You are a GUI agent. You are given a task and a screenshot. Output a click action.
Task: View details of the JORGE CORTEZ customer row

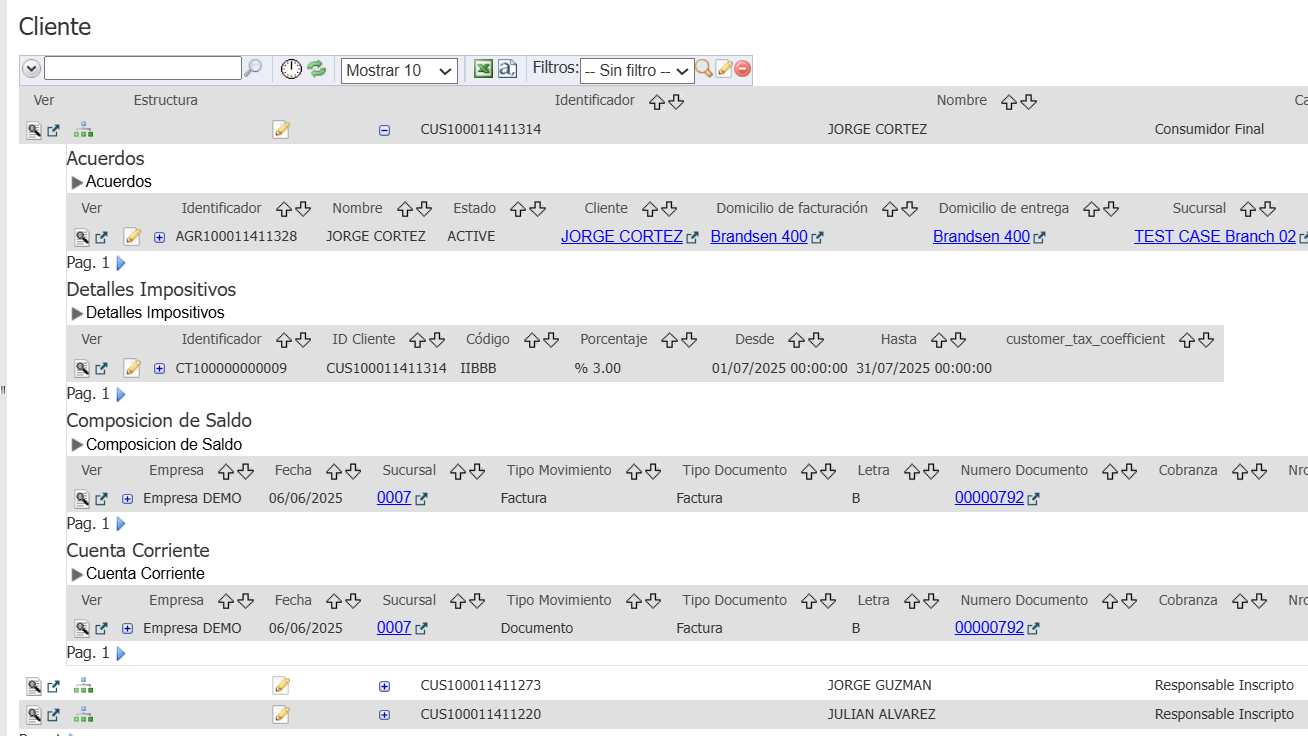34,130
